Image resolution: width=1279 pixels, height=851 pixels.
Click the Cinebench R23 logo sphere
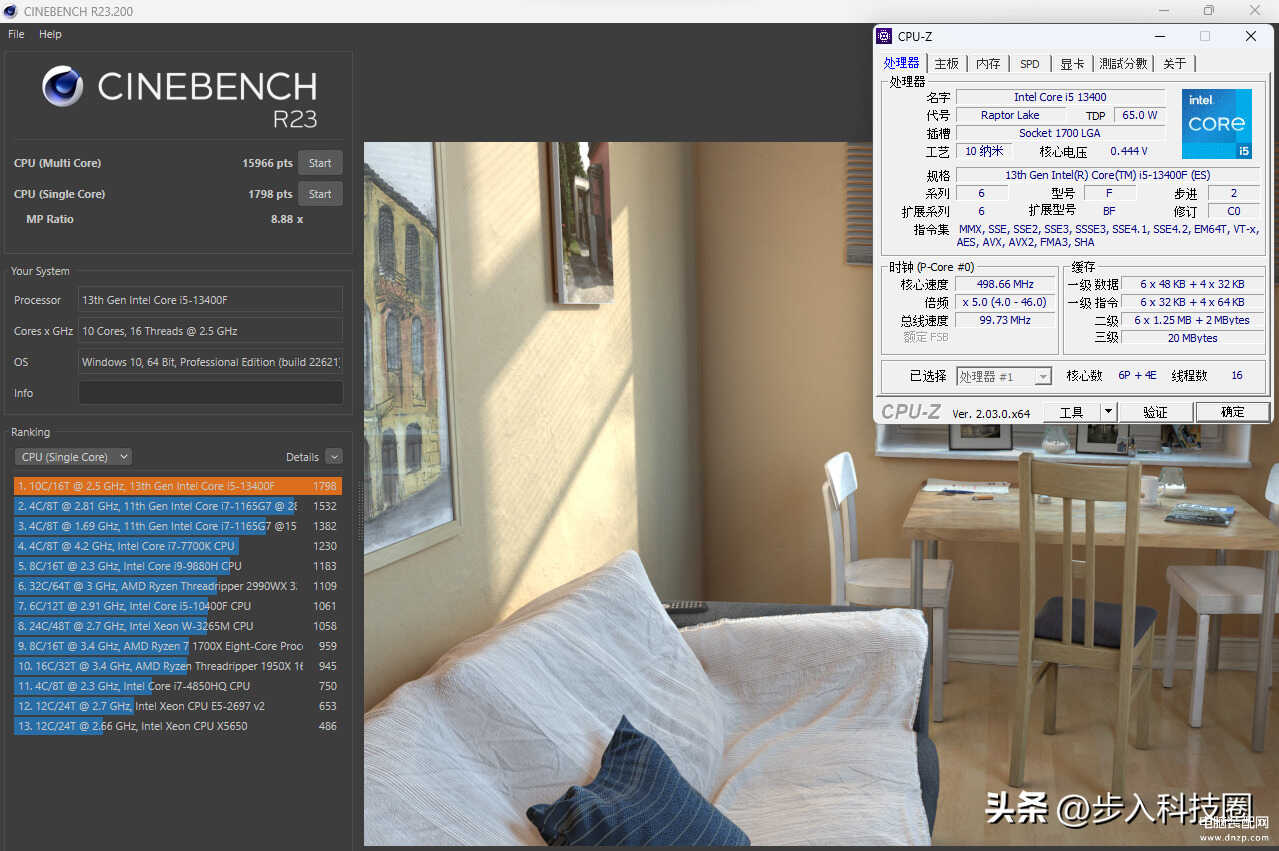(x=63, y=86)
